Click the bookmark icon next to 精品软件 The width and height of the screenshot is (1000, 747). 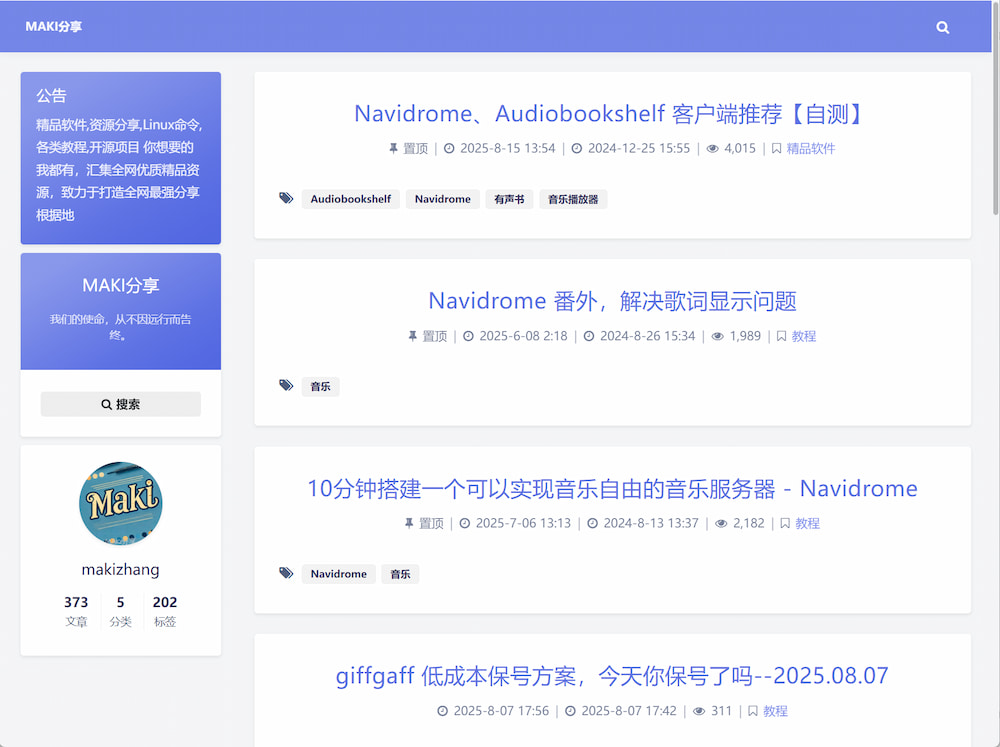pyautogui.click(x=776, y=149)
